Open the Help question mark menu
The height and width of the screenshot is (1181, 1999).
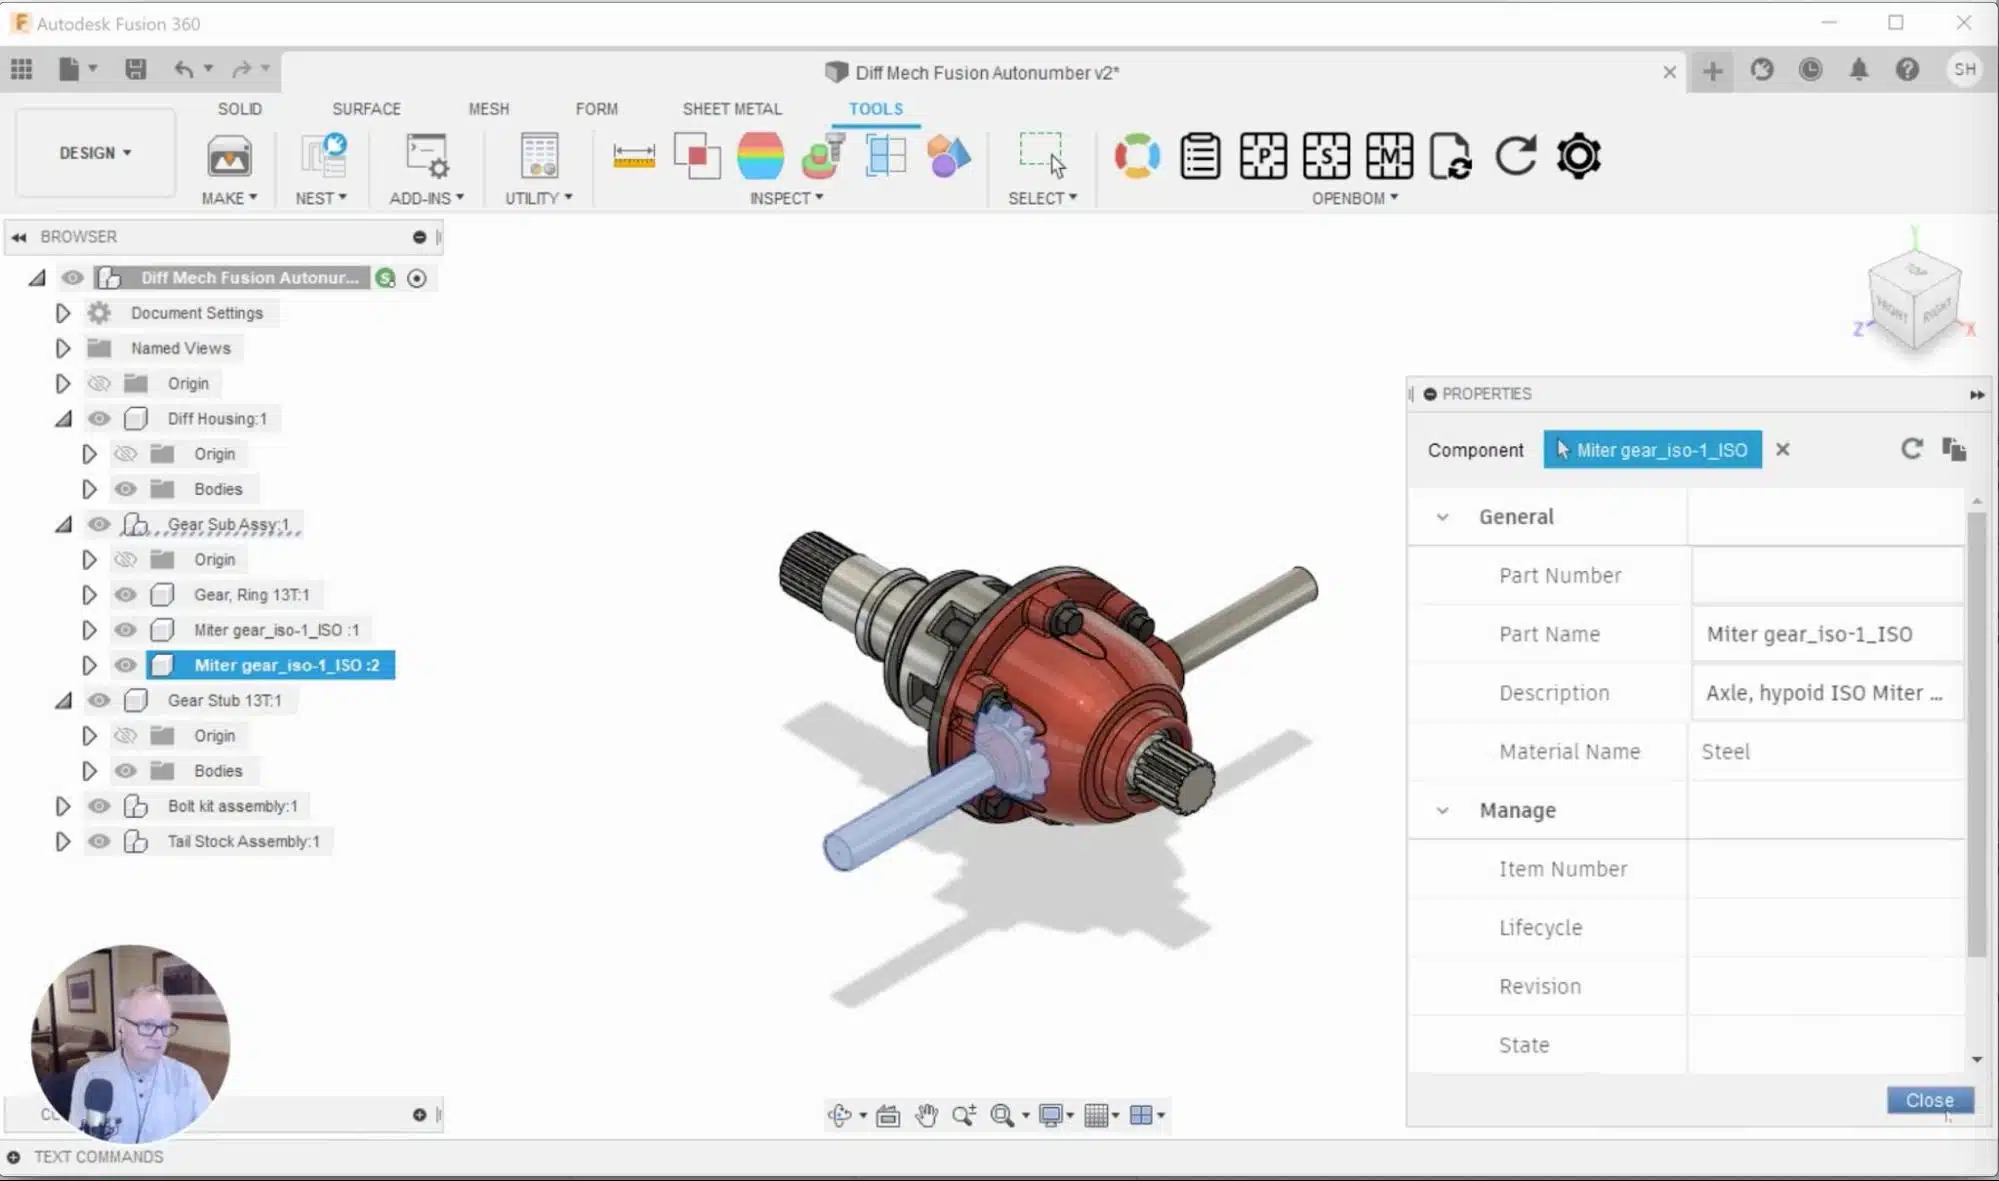pos(1907,70)
